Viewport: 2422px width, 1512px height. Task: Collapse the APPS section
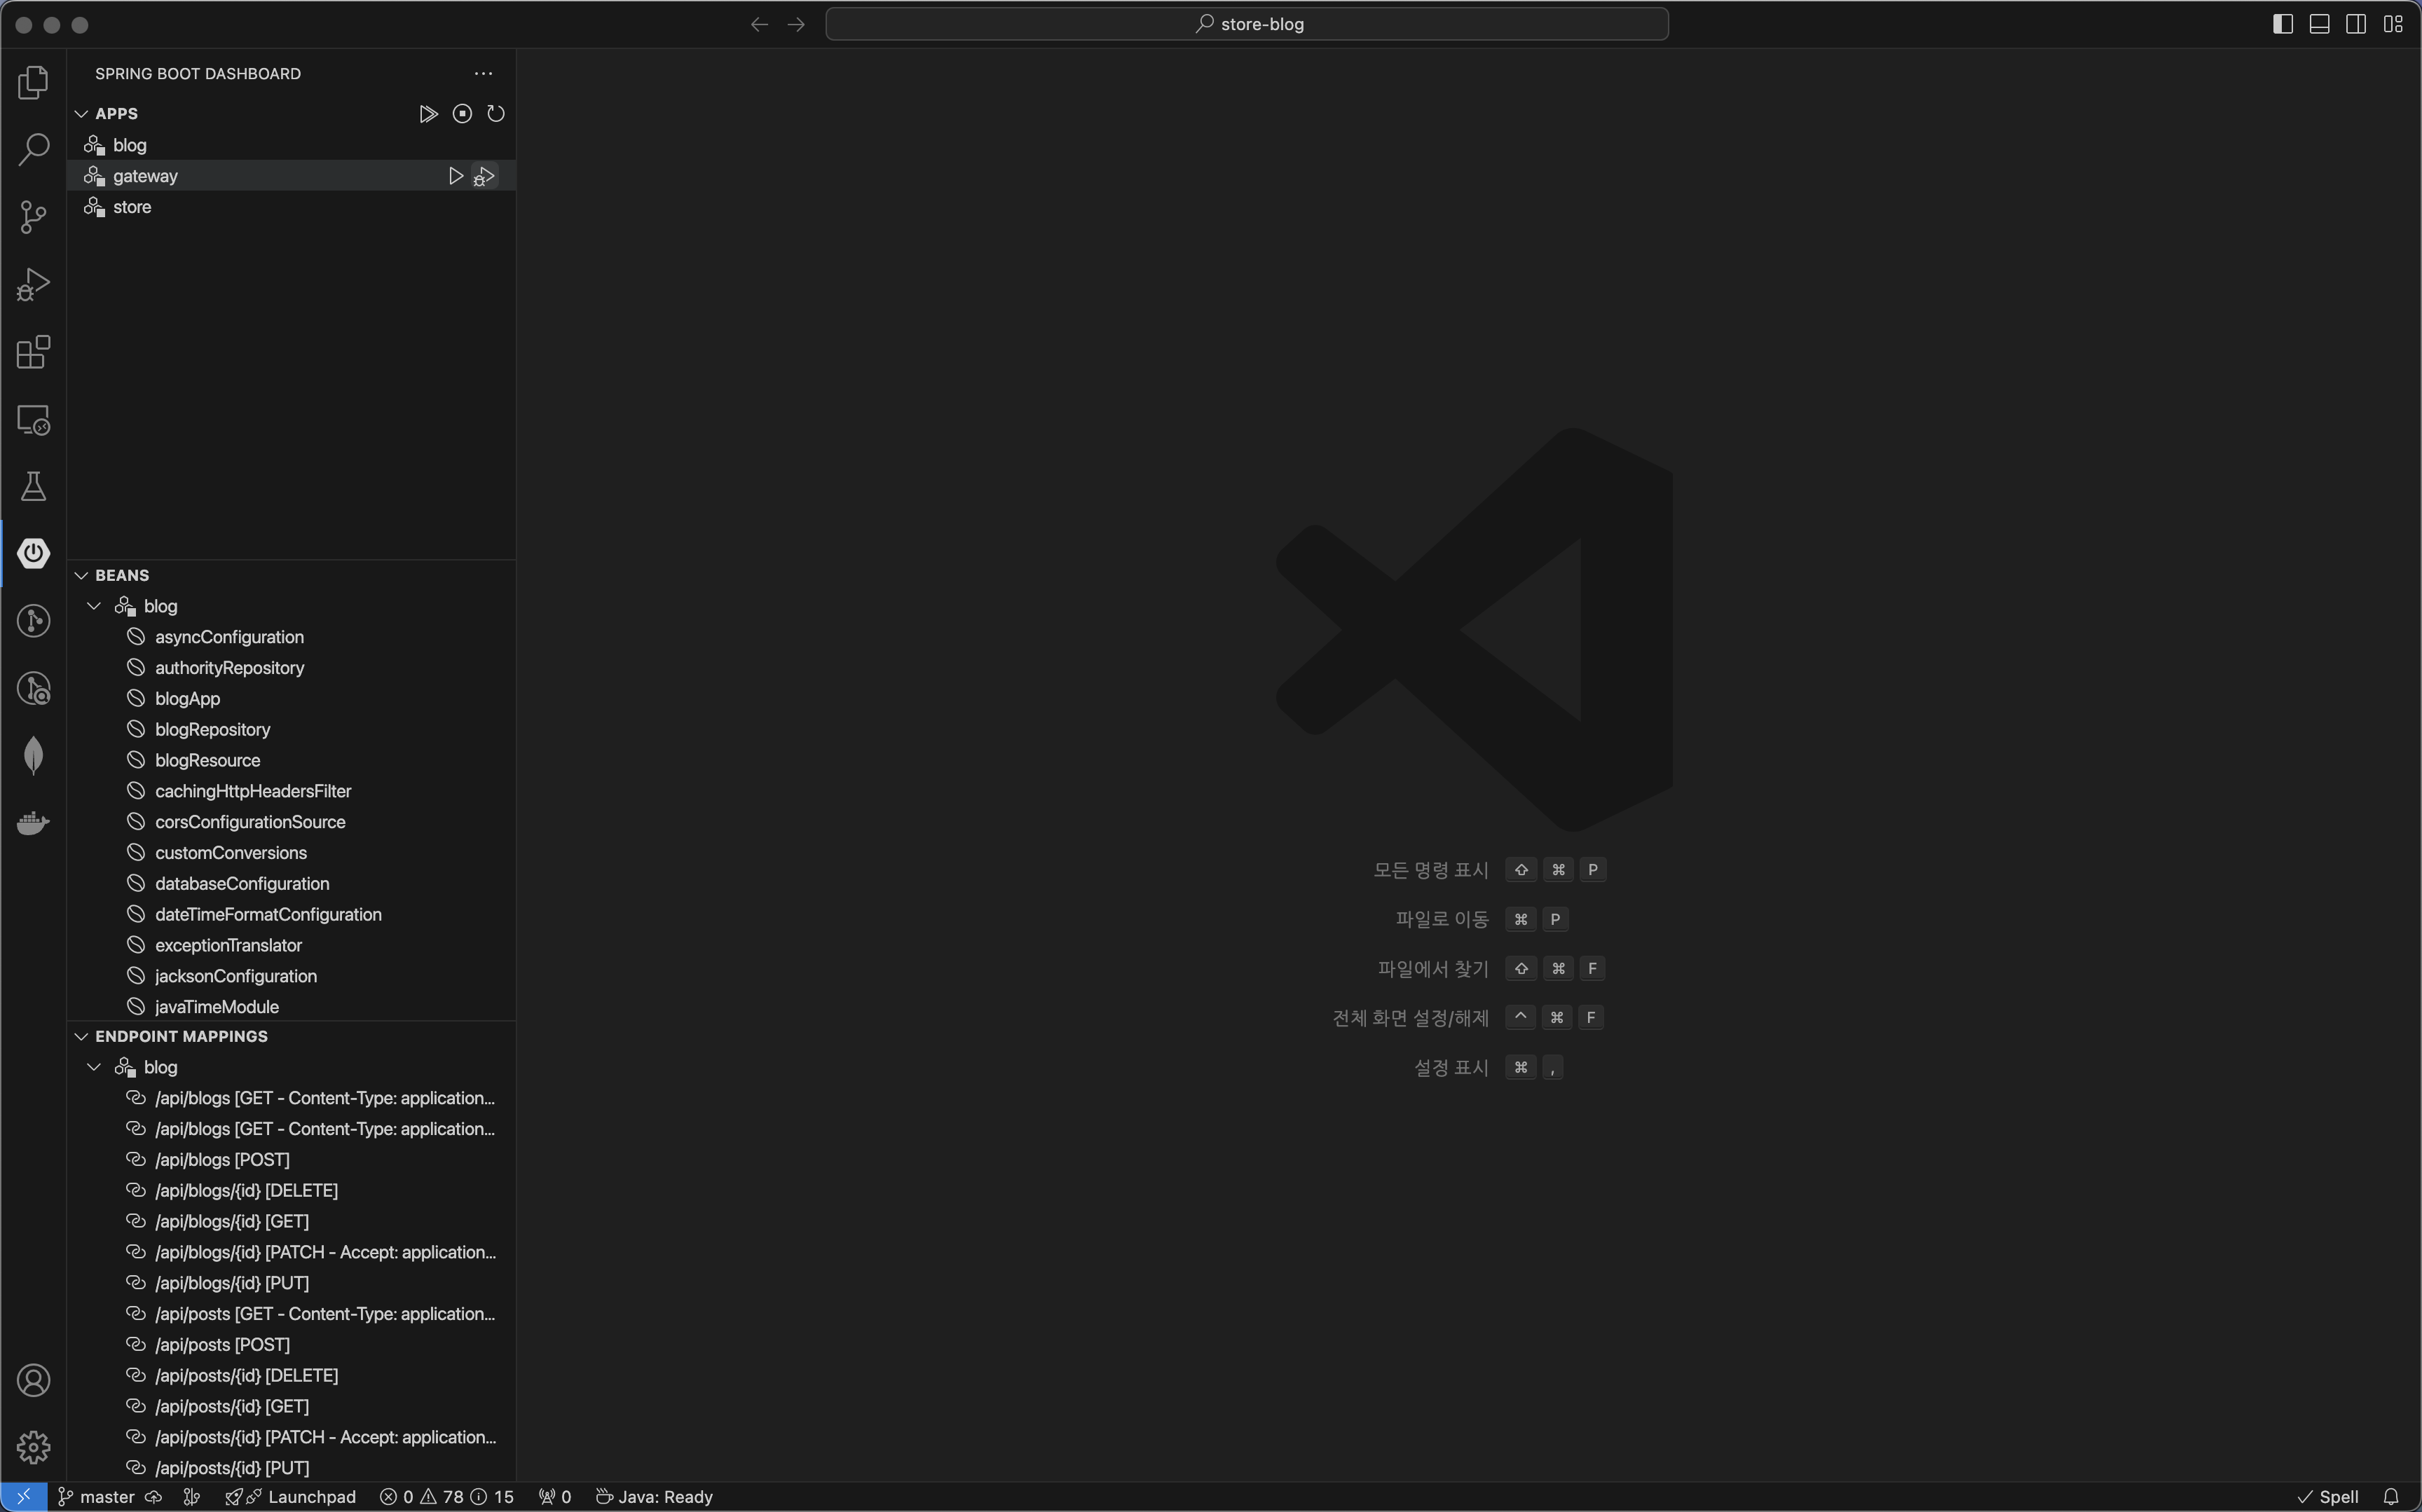(82, 114)
